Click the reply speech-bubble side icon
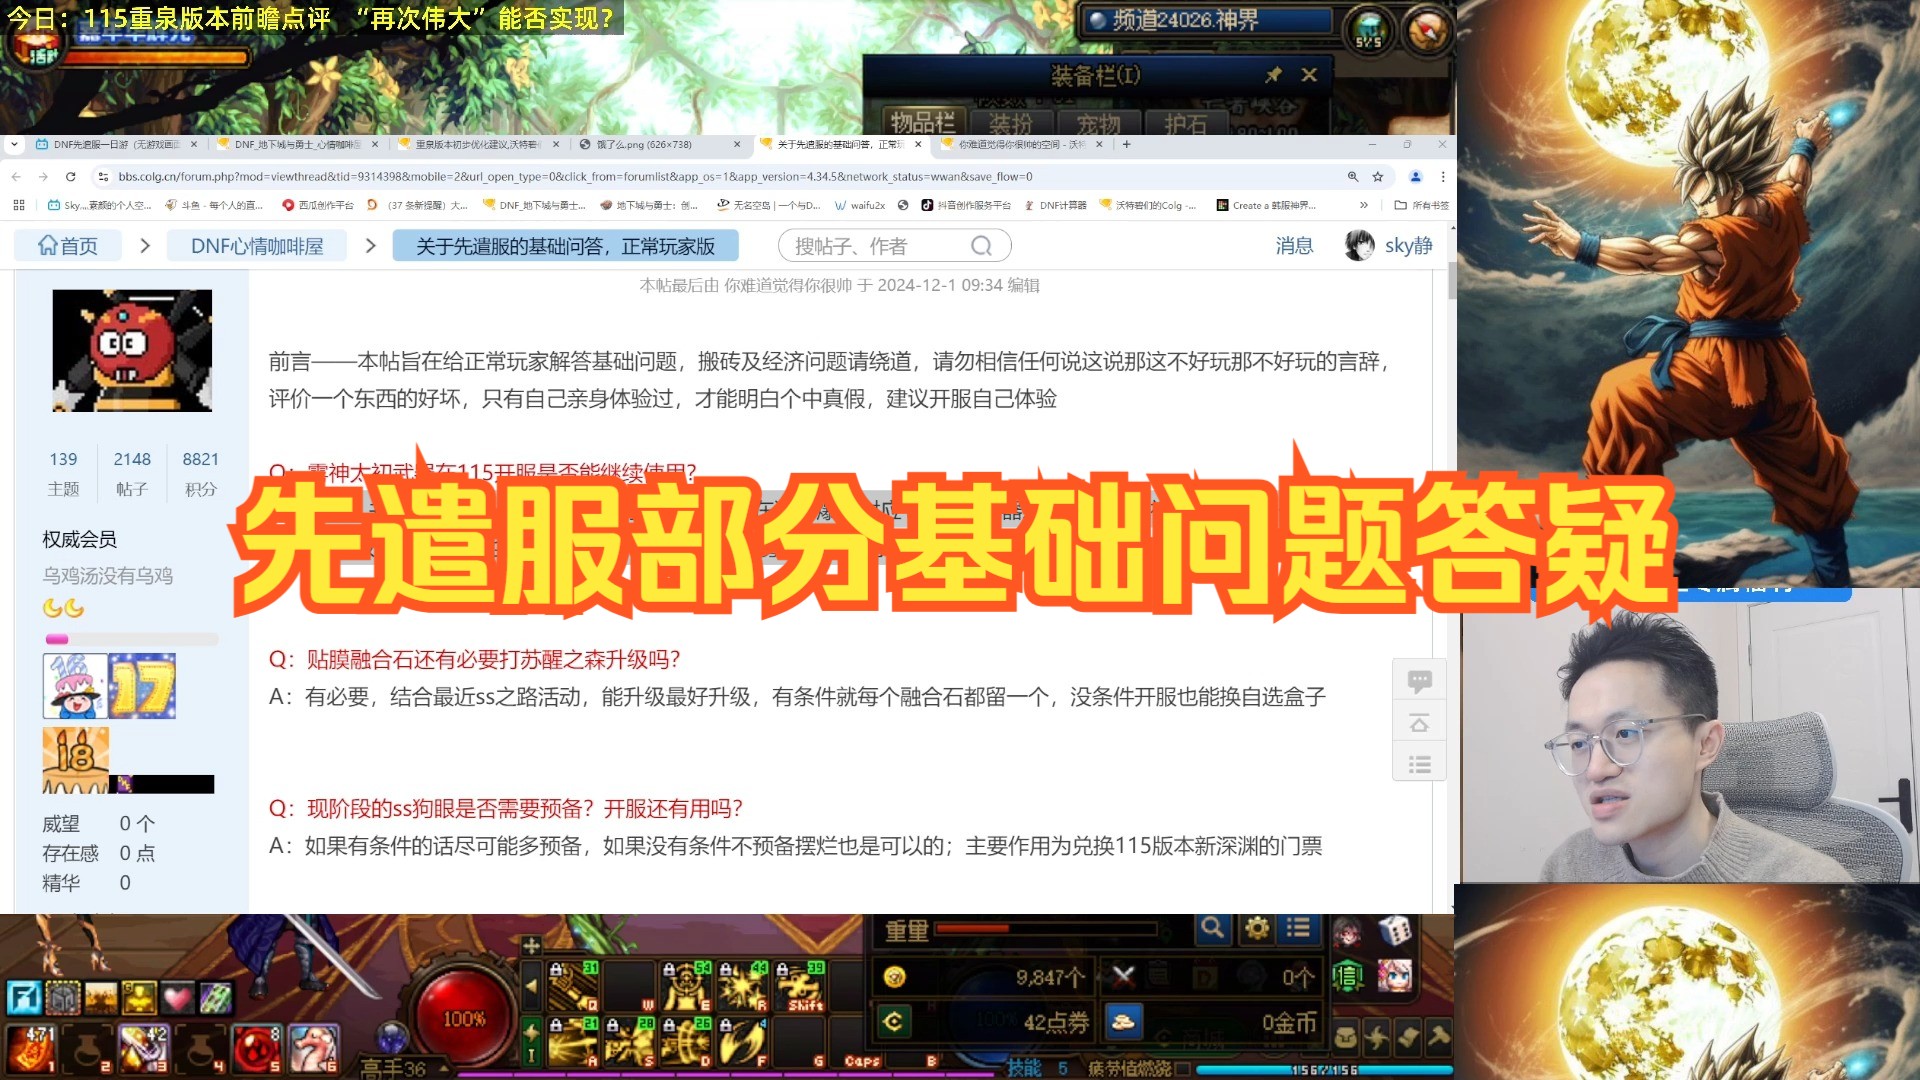 1419,681
